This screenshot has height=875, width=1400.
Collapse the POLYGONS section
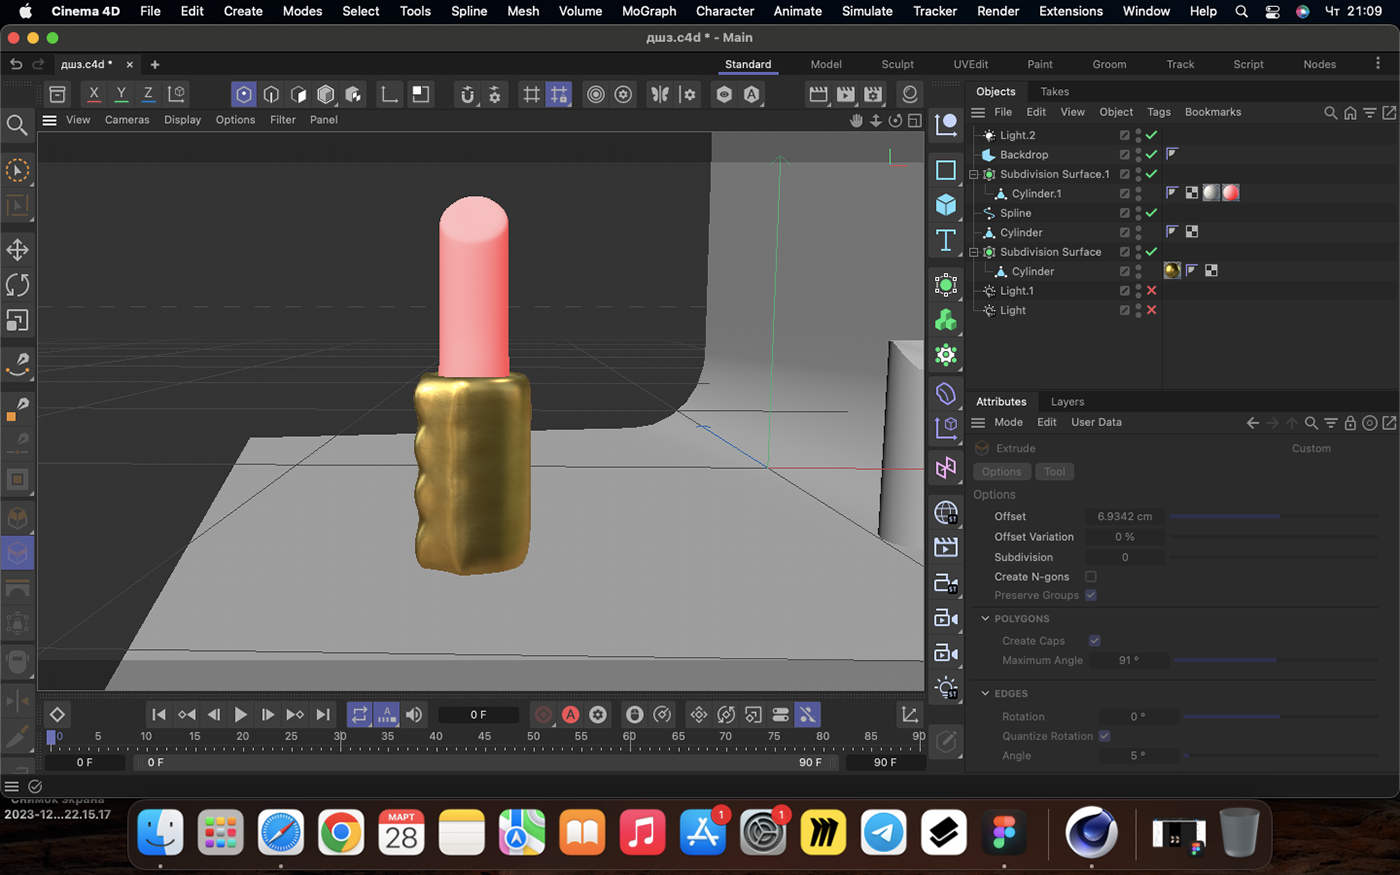point(985,619)
